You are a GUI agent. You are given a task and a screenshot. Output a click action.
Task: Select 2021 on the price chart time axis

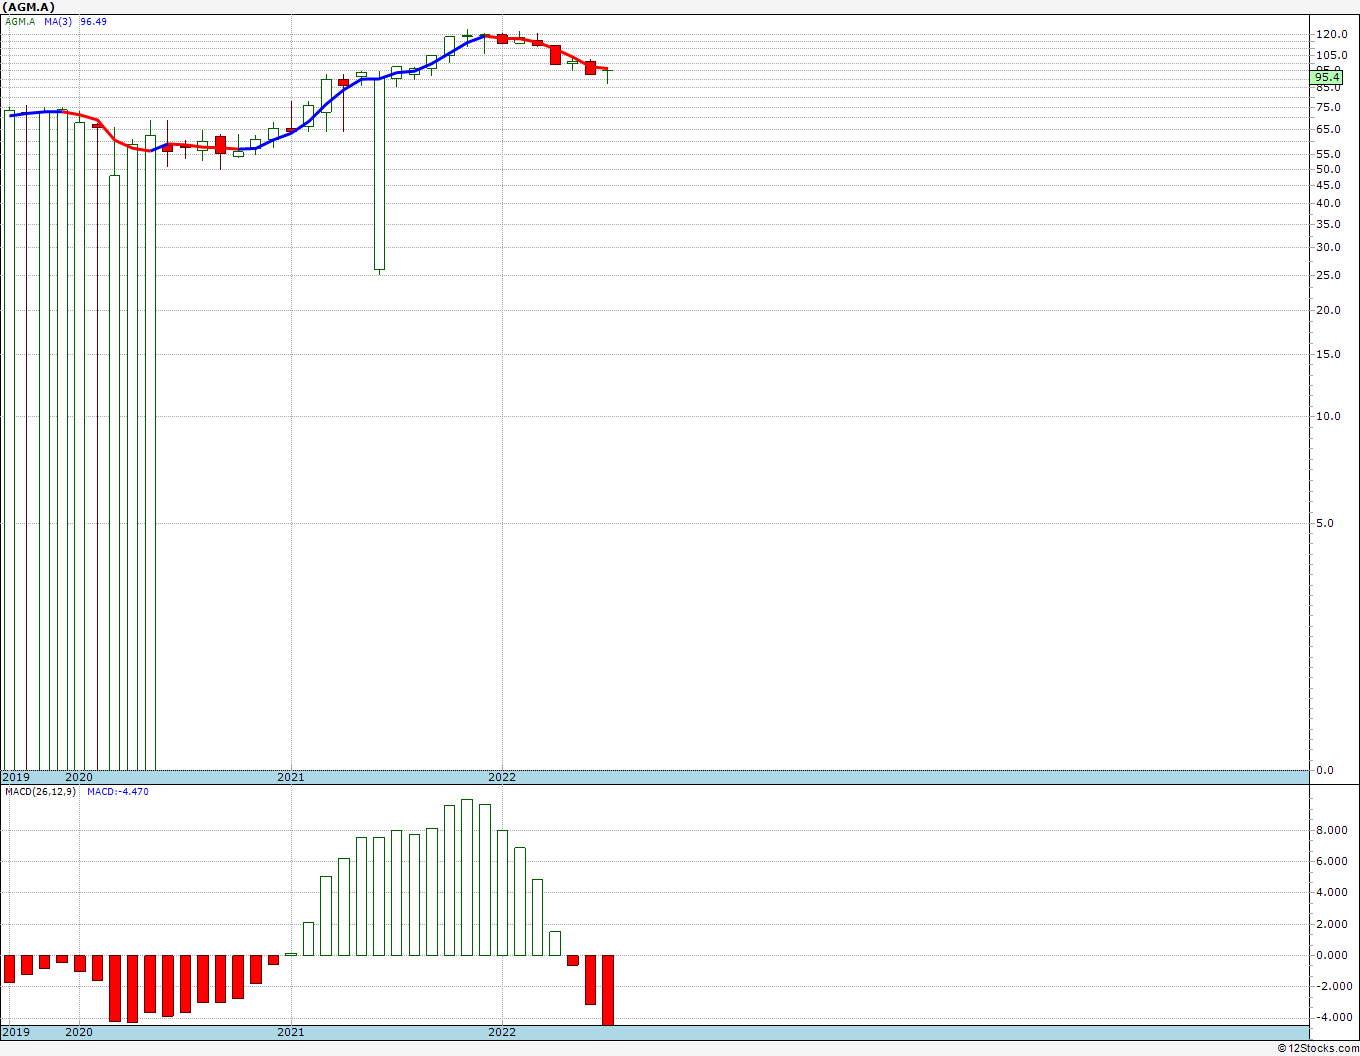coord(291,777)
